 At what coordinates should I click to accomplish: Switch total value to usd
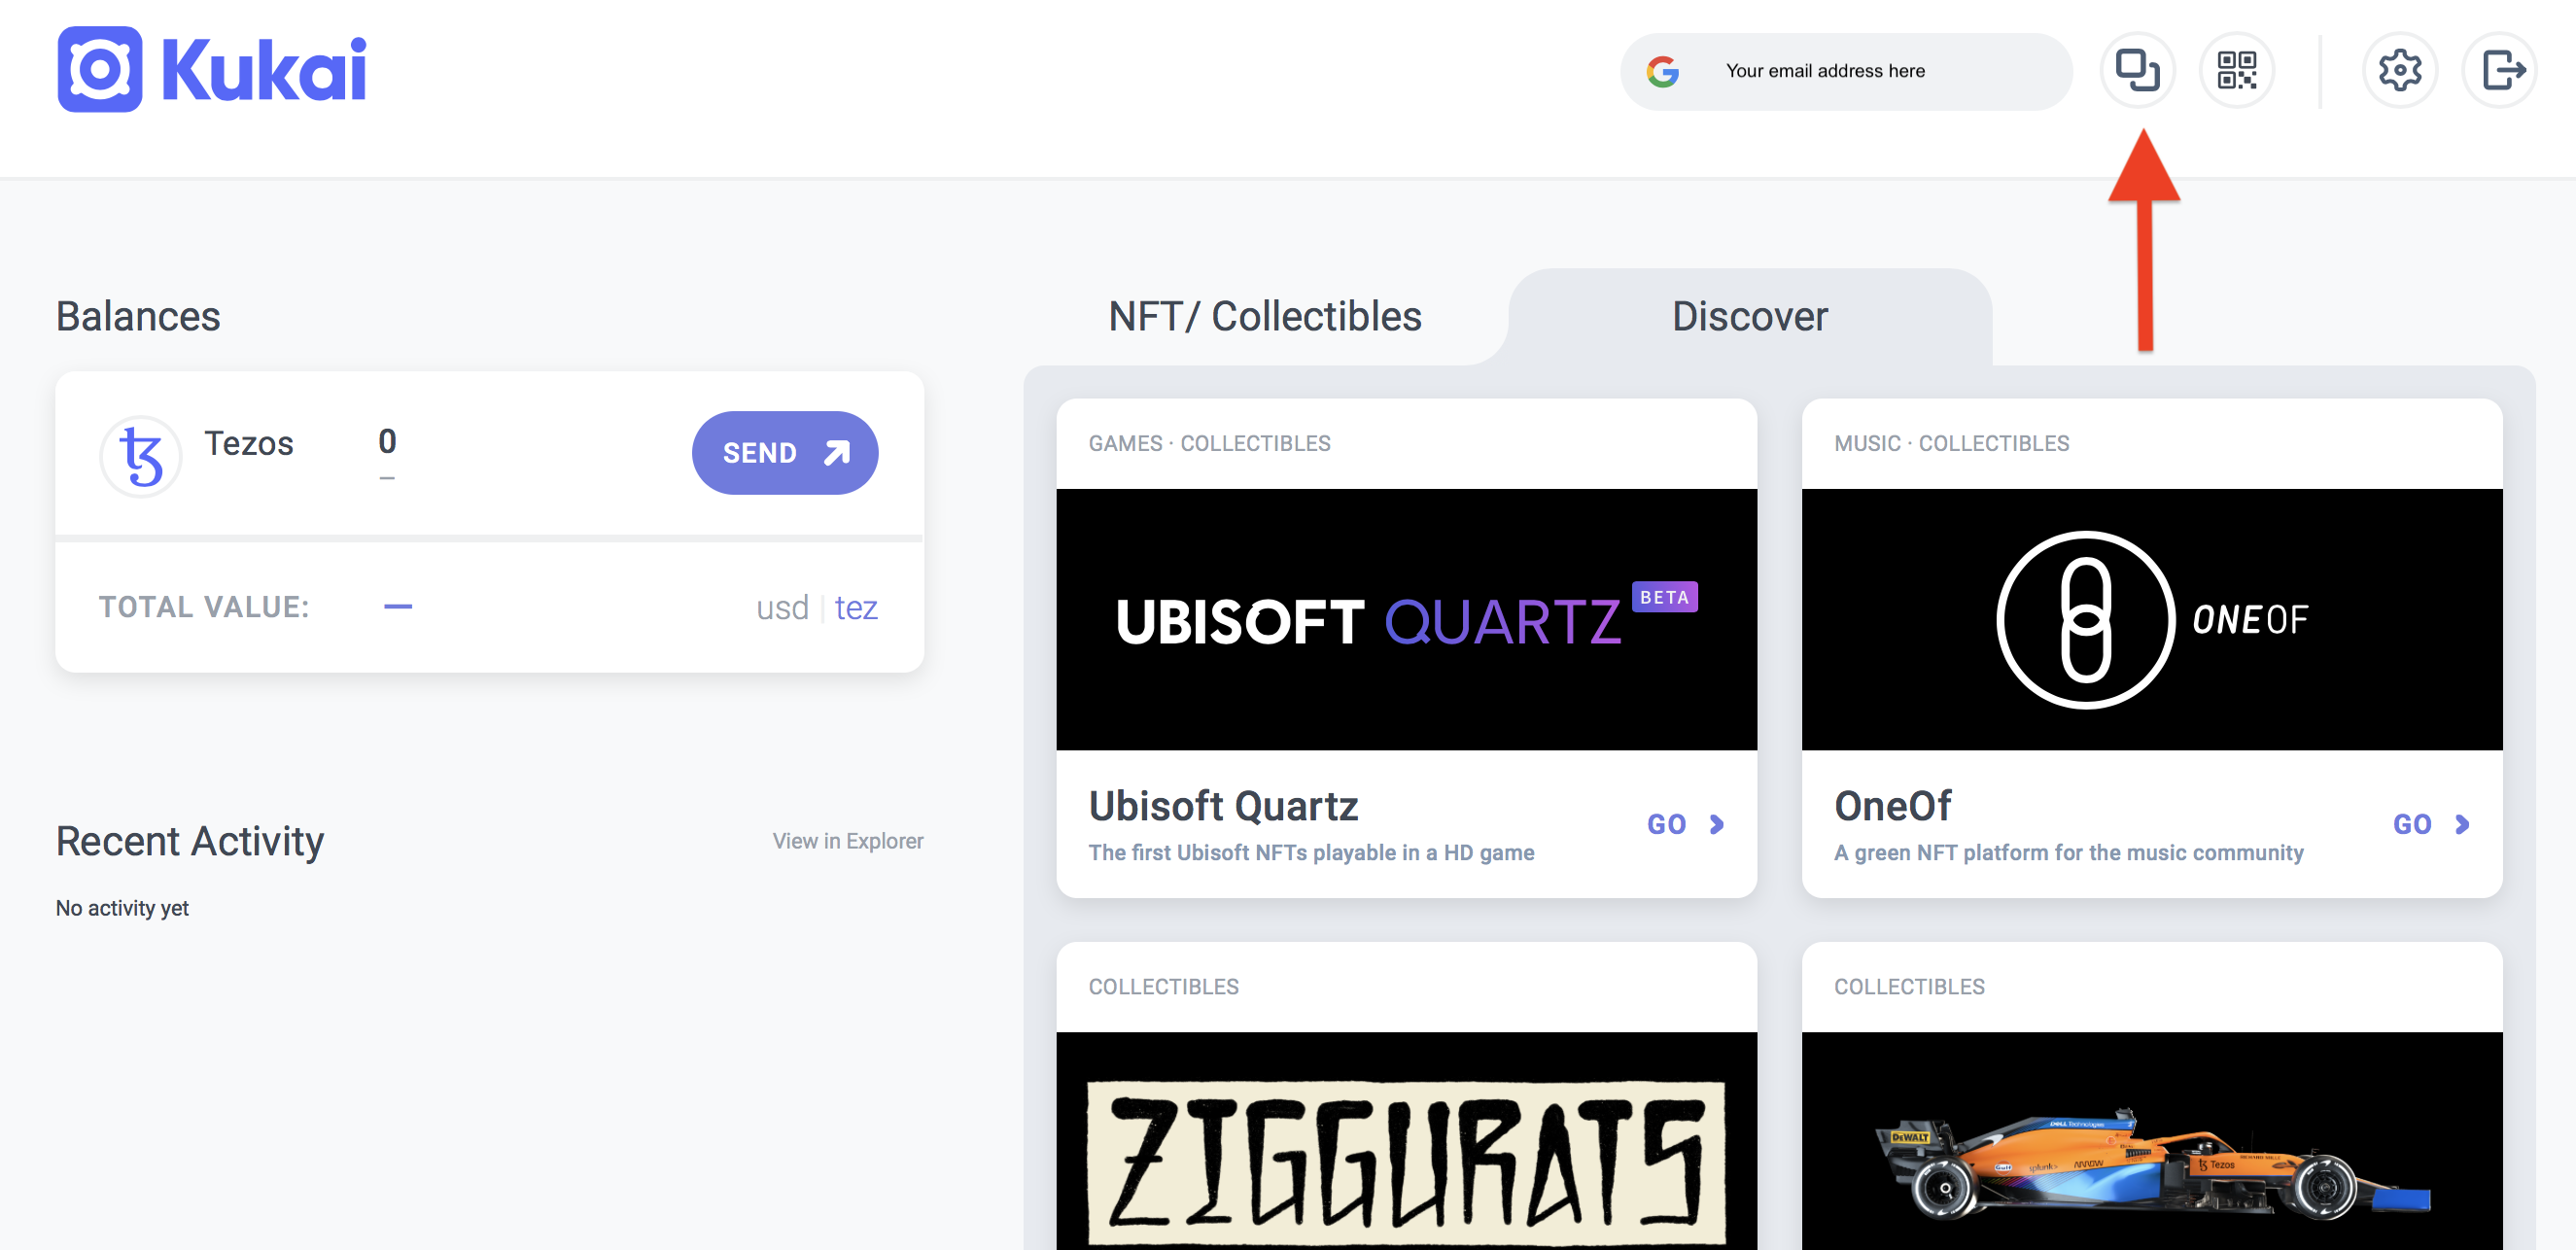782,607
